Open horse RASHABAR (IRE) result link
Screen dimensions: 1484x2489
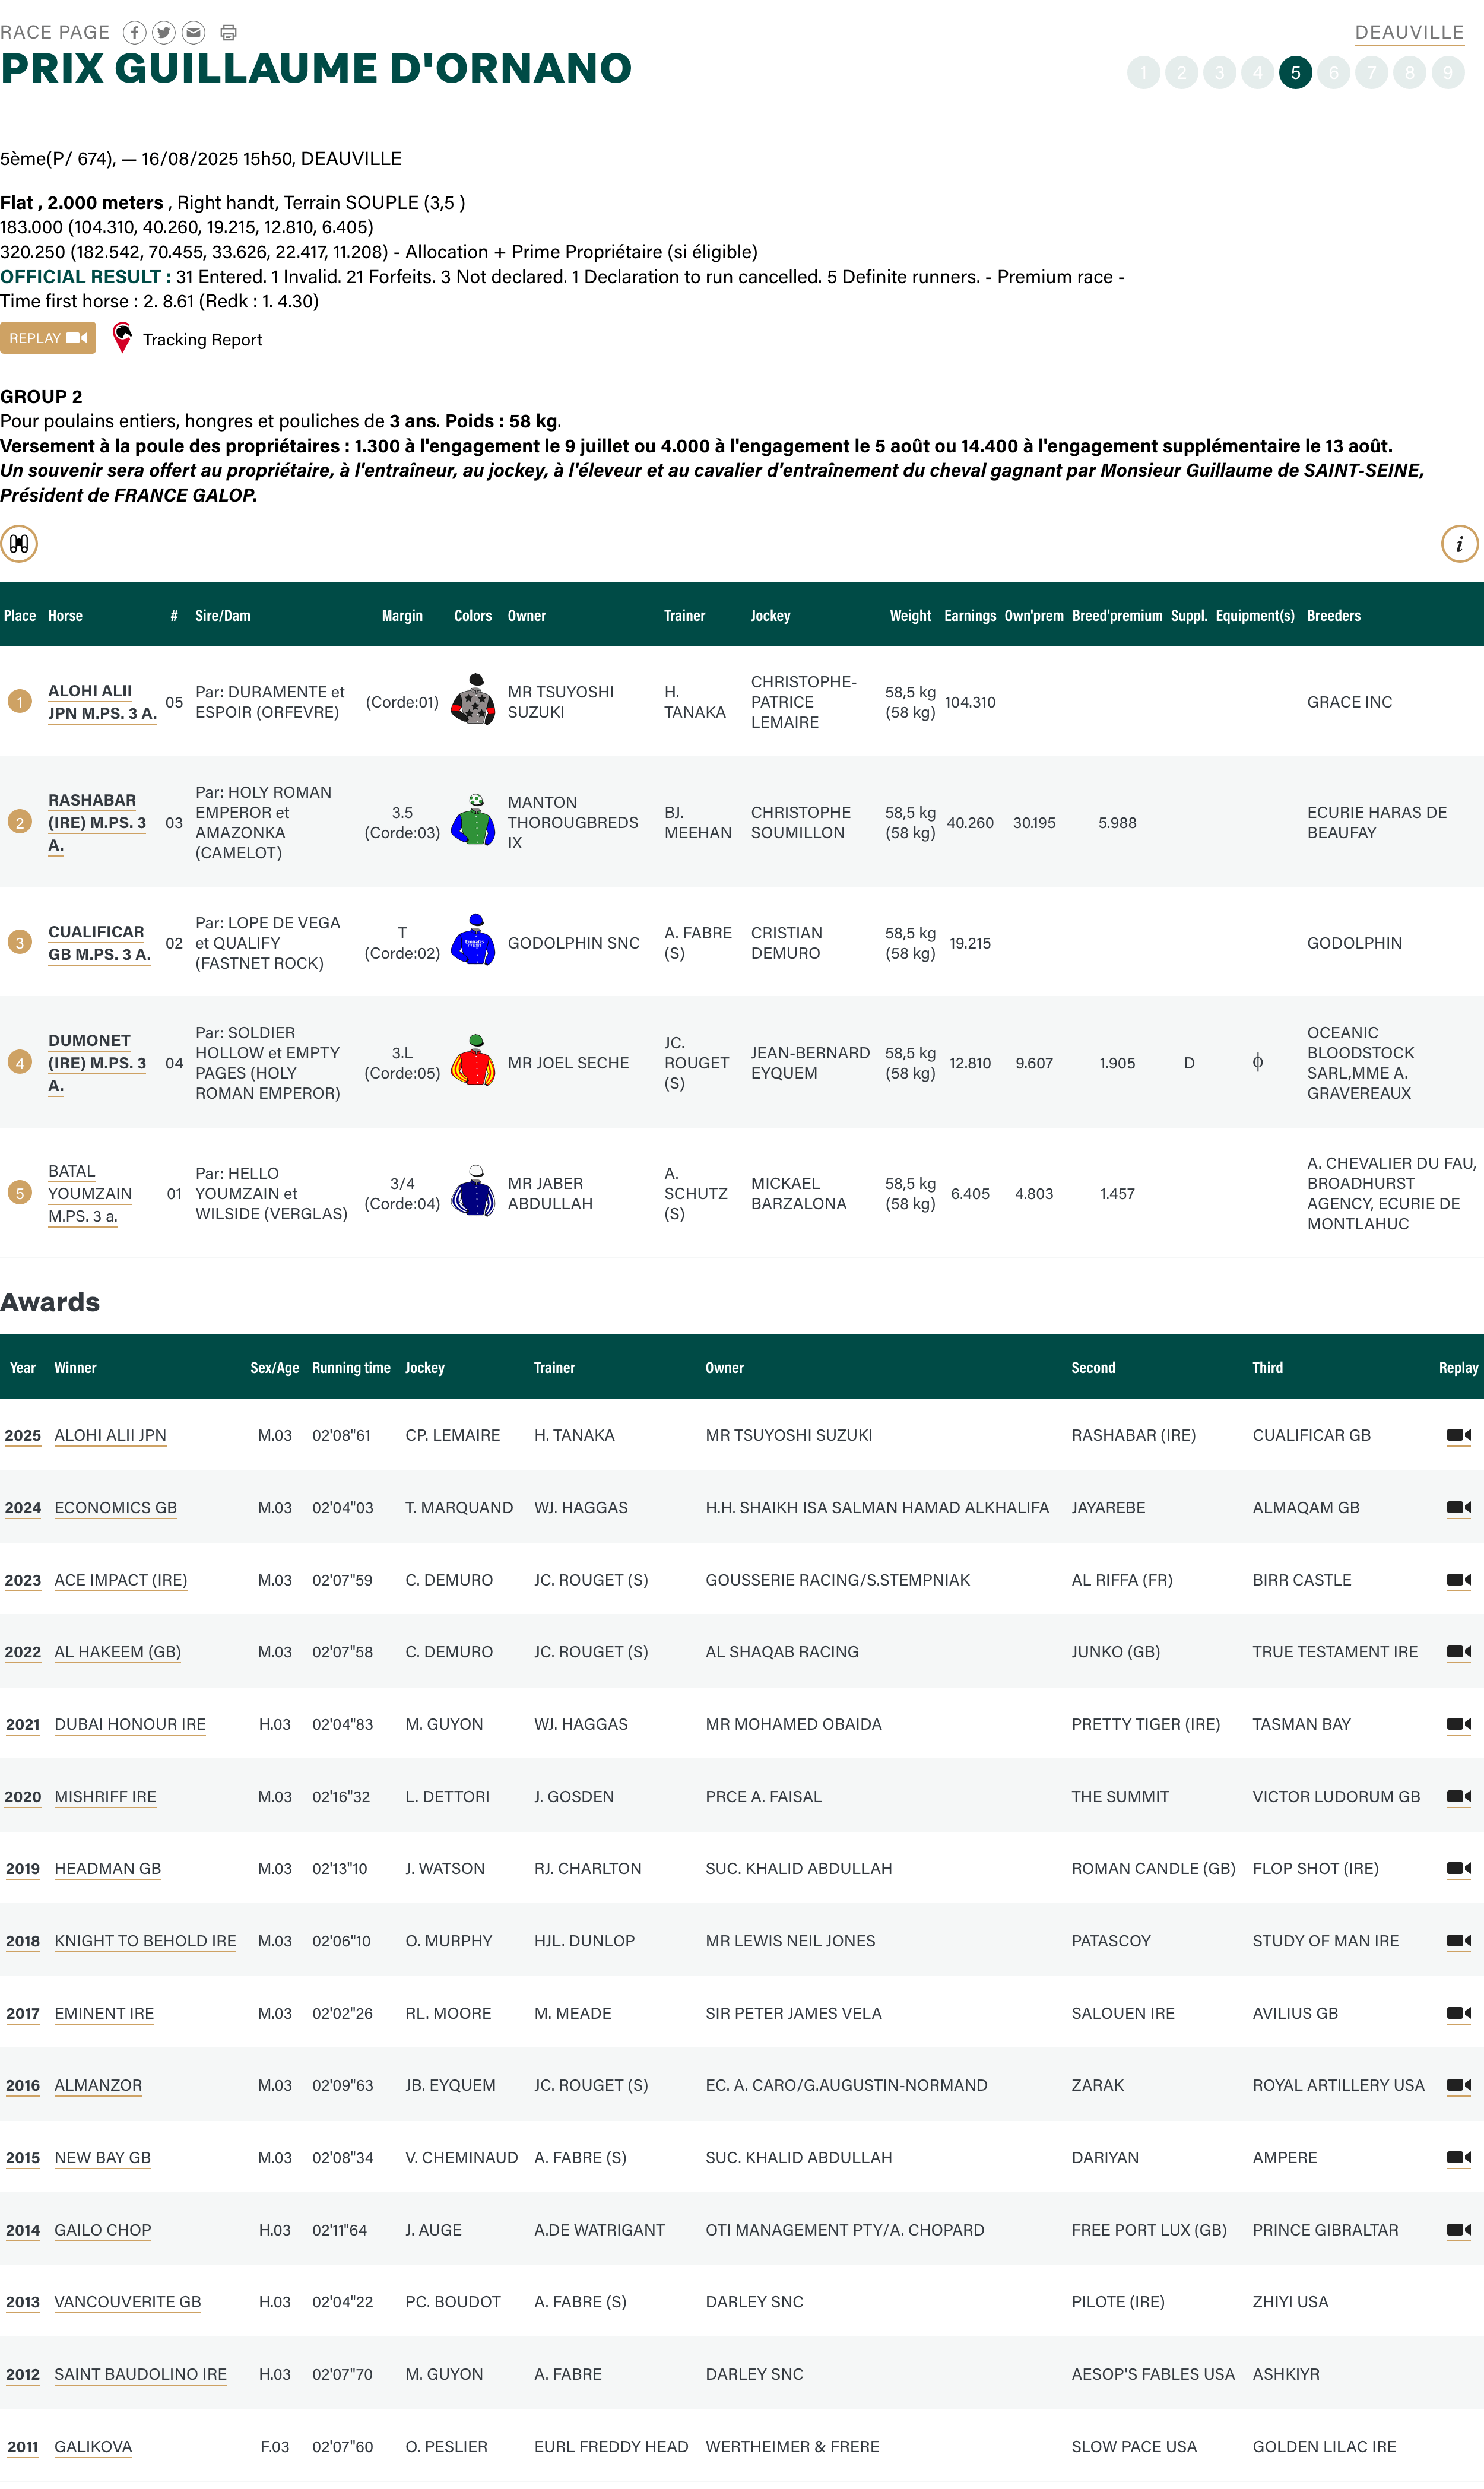click(x=97, y=823)
